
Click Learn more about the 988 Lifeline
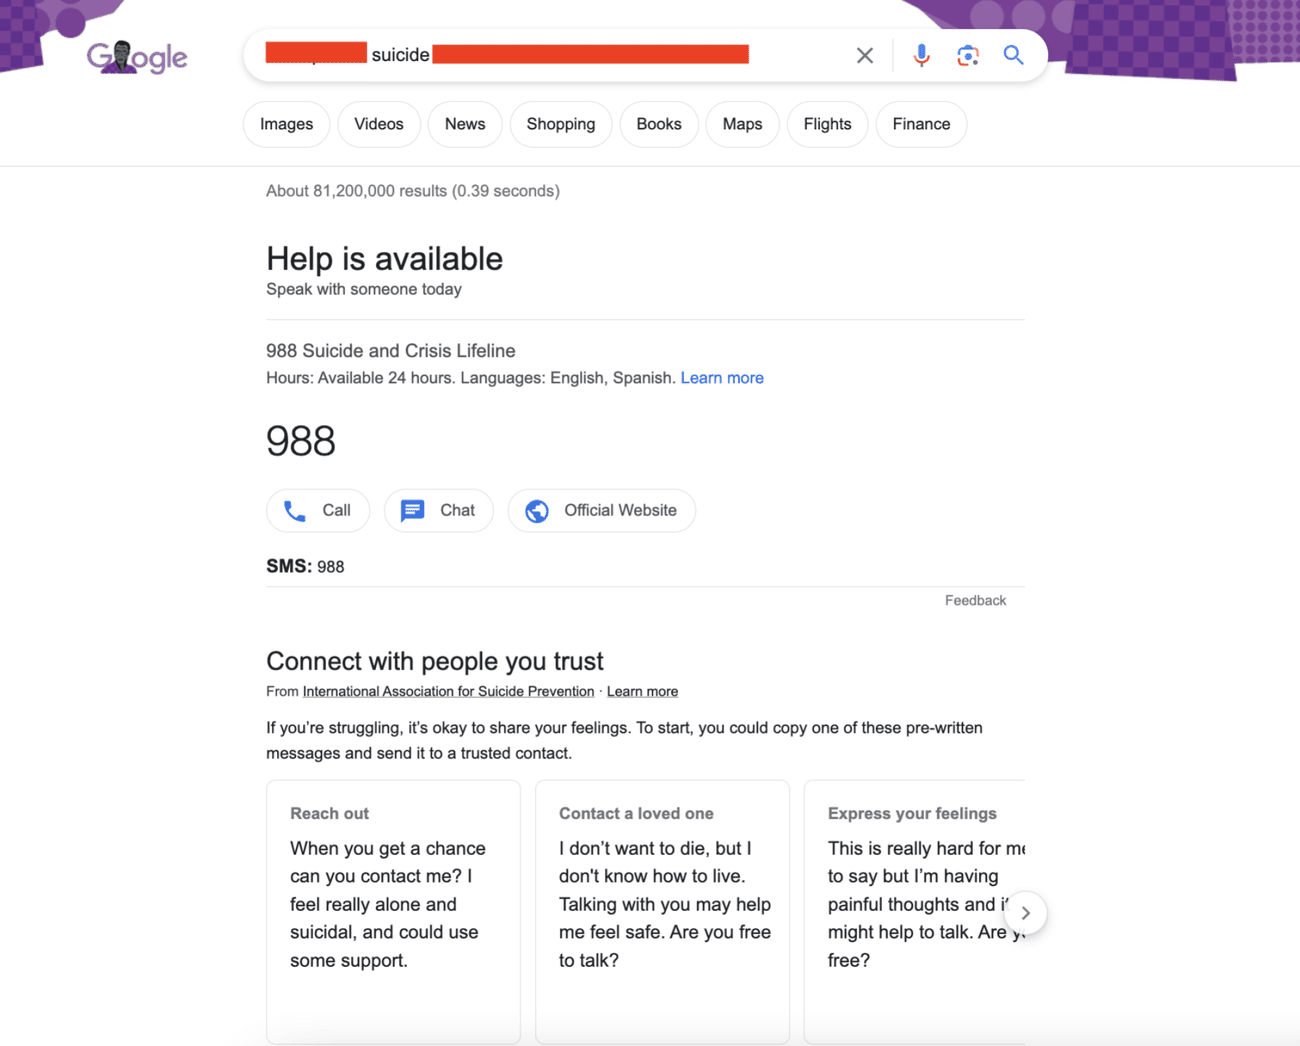[722, 377]
